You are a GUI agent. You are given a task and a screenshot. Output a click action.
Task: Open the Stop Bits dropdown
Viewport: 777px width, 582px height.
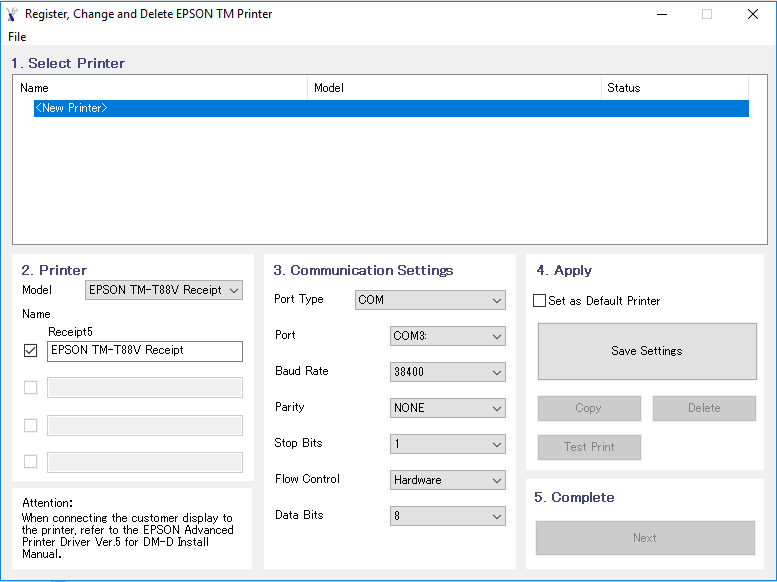click(447, 444)
